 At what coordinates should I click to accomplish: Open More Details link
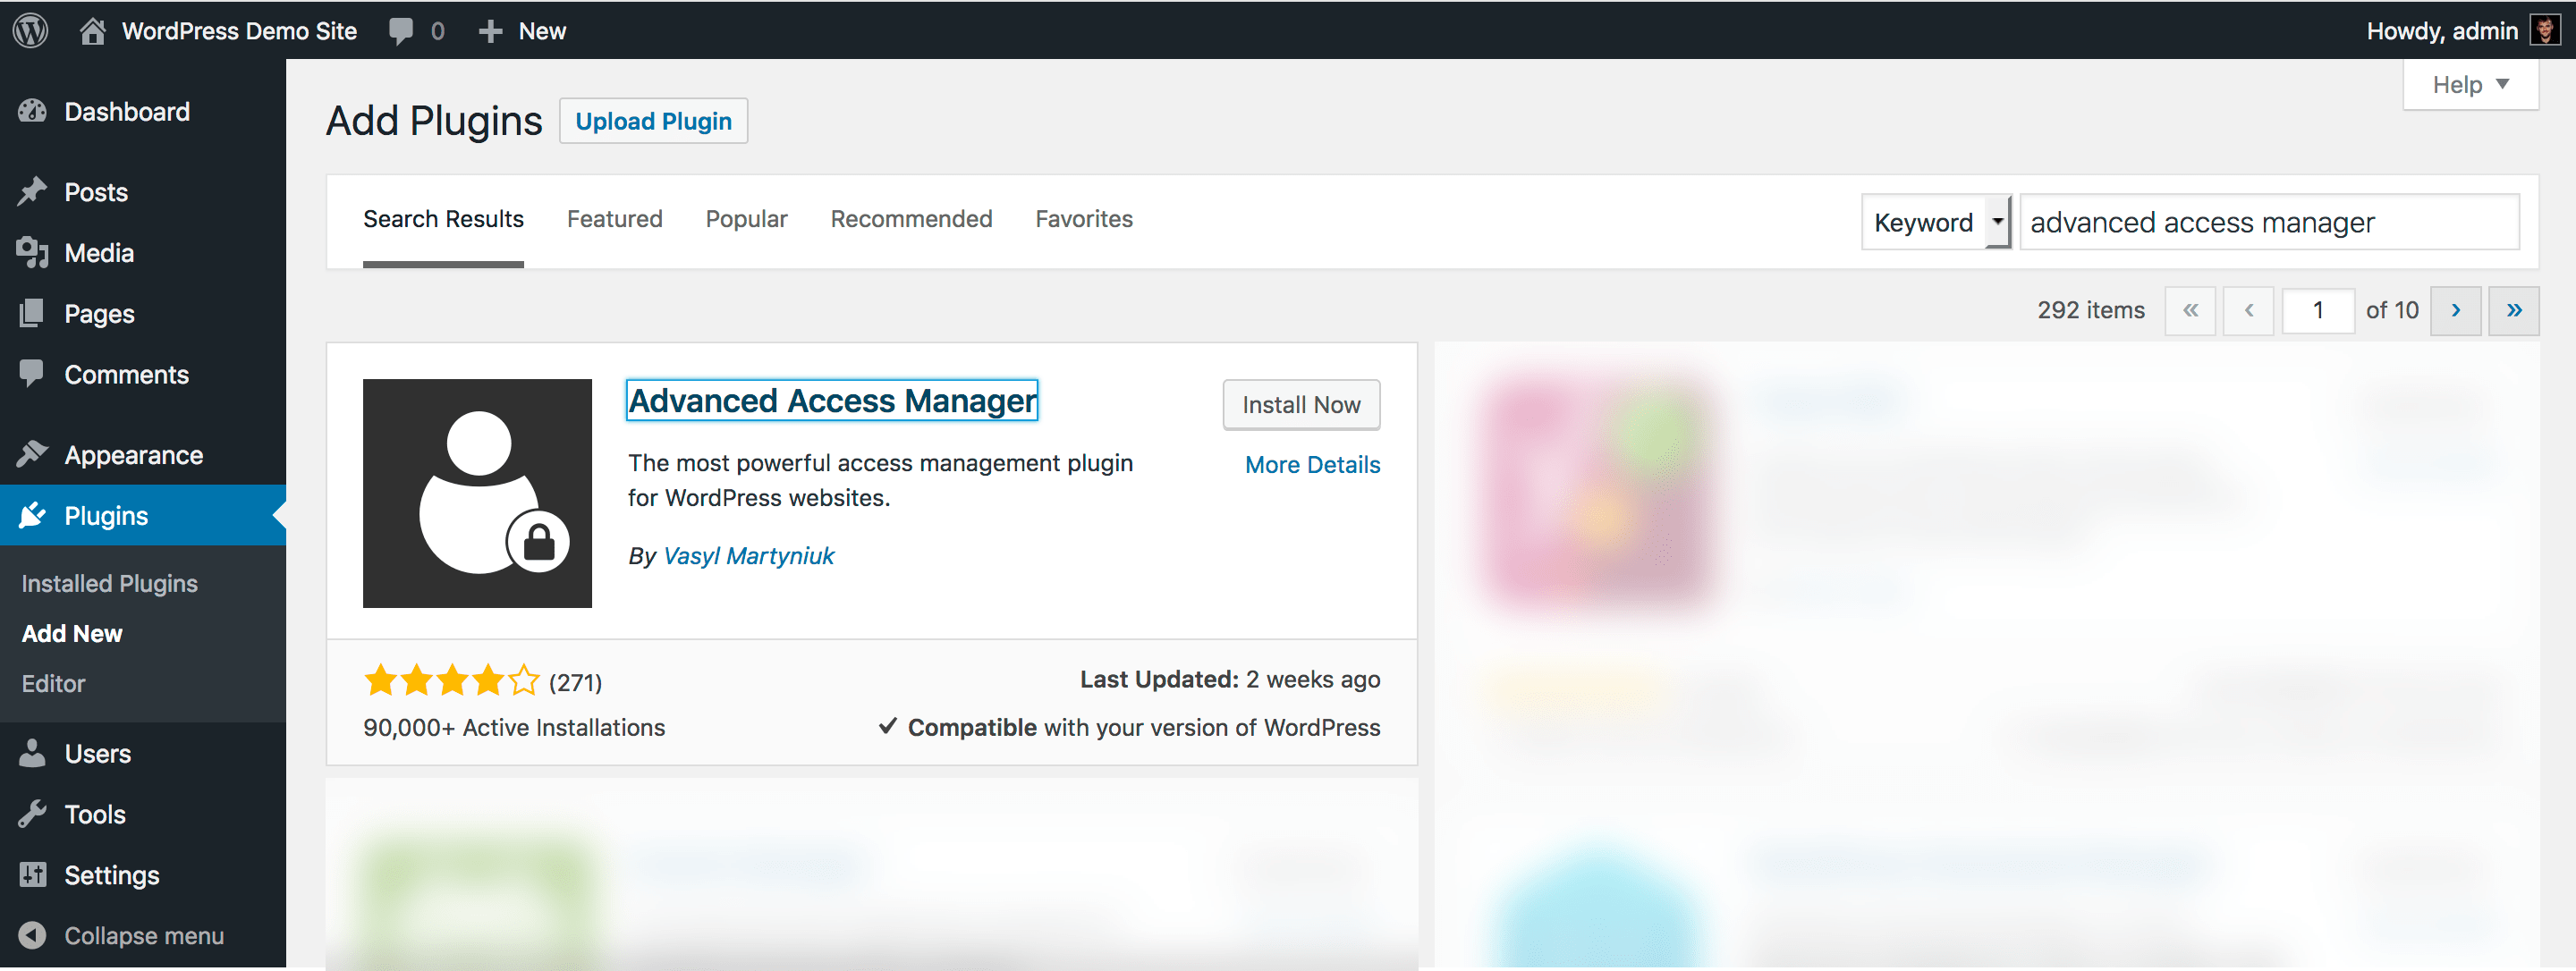click(1312, 465)
